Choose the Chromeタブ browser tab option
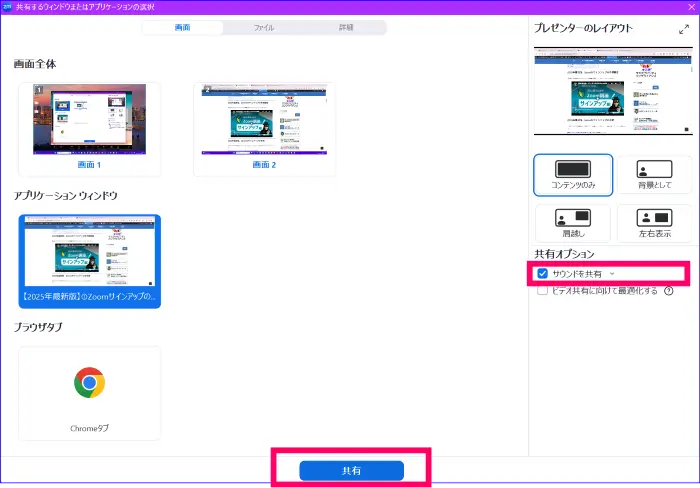 (89, 393)
